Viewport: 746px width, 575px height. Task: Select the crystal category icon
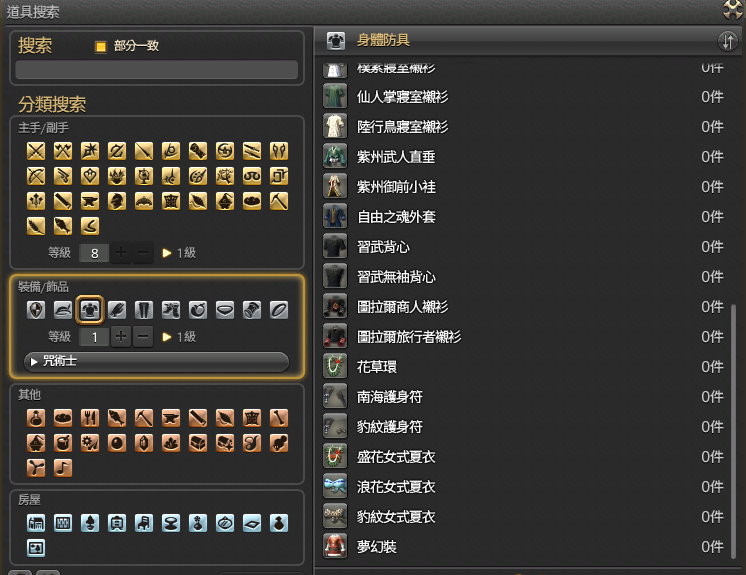pyautogui.click(x=144, y=443)
